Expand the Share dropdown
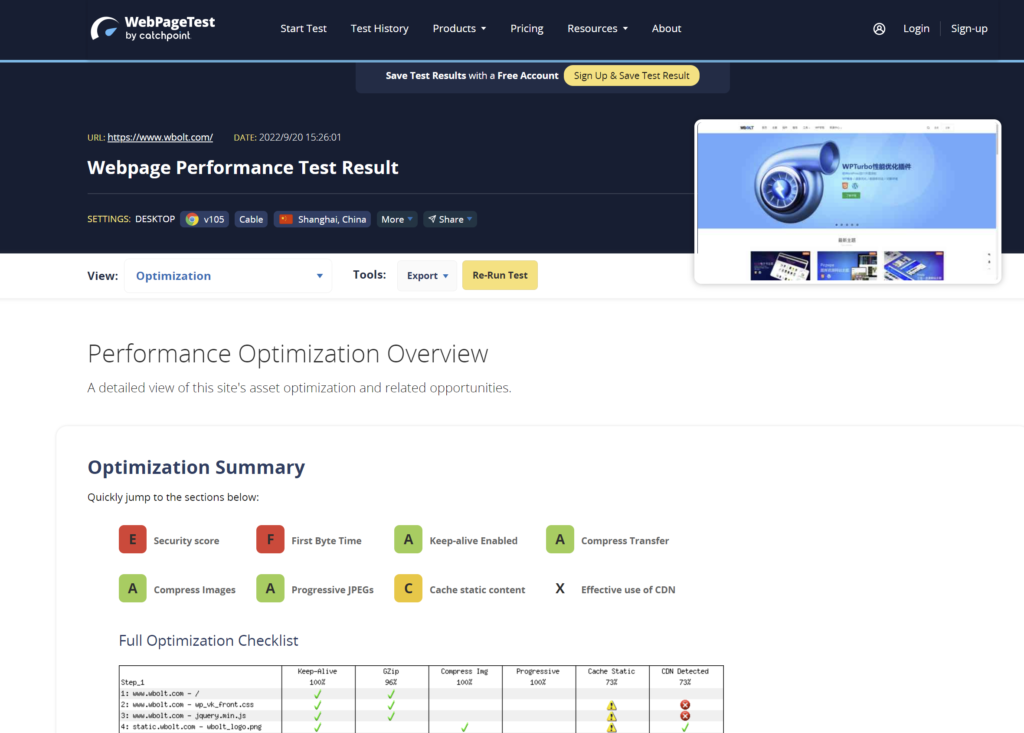The image size is (1024, 733). coord(450,219)
